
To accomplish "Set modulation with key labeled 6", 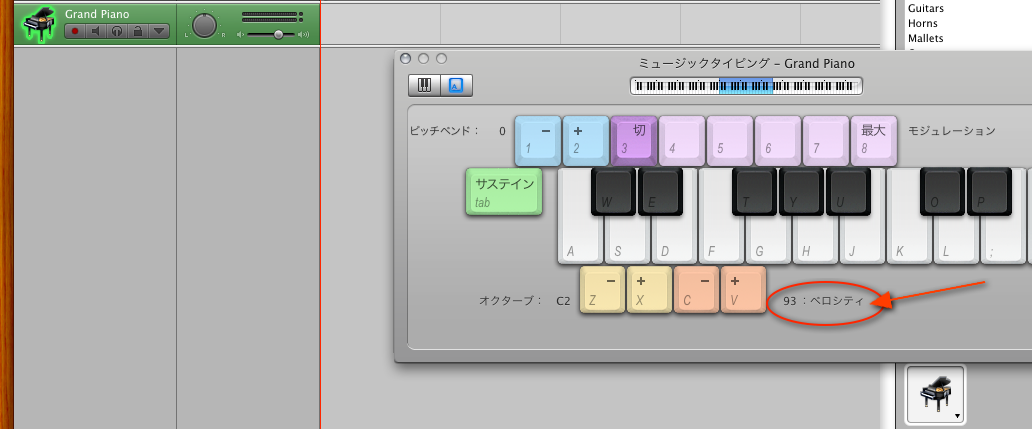I will tap(778, 140).
